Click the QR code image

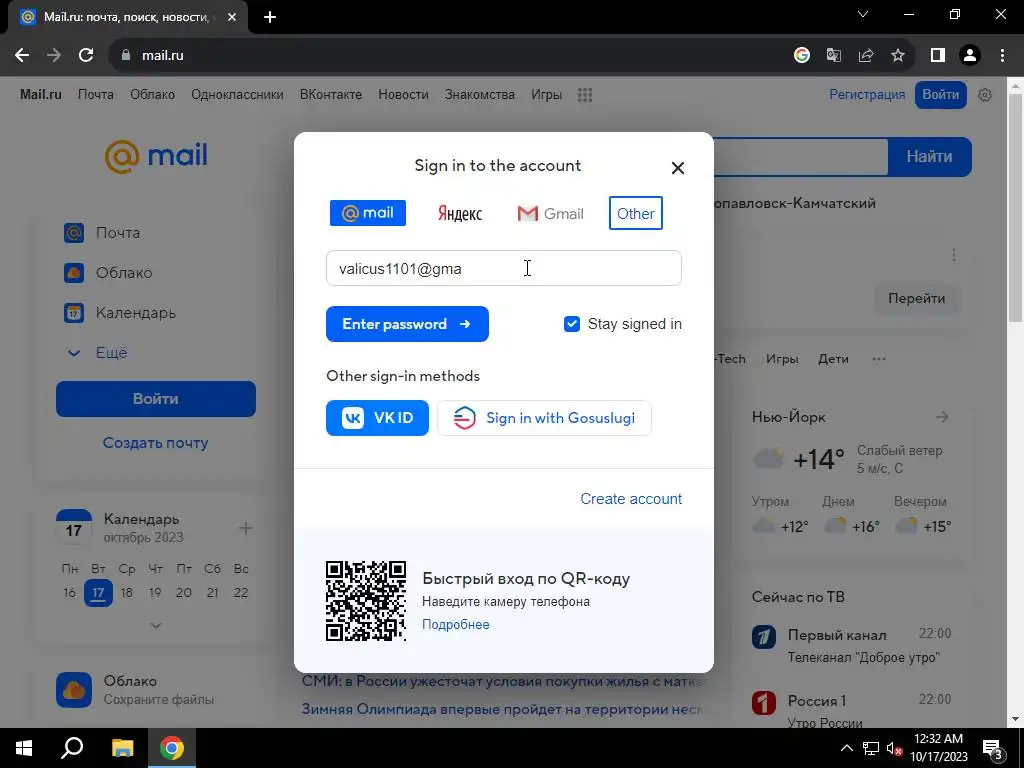366,601
